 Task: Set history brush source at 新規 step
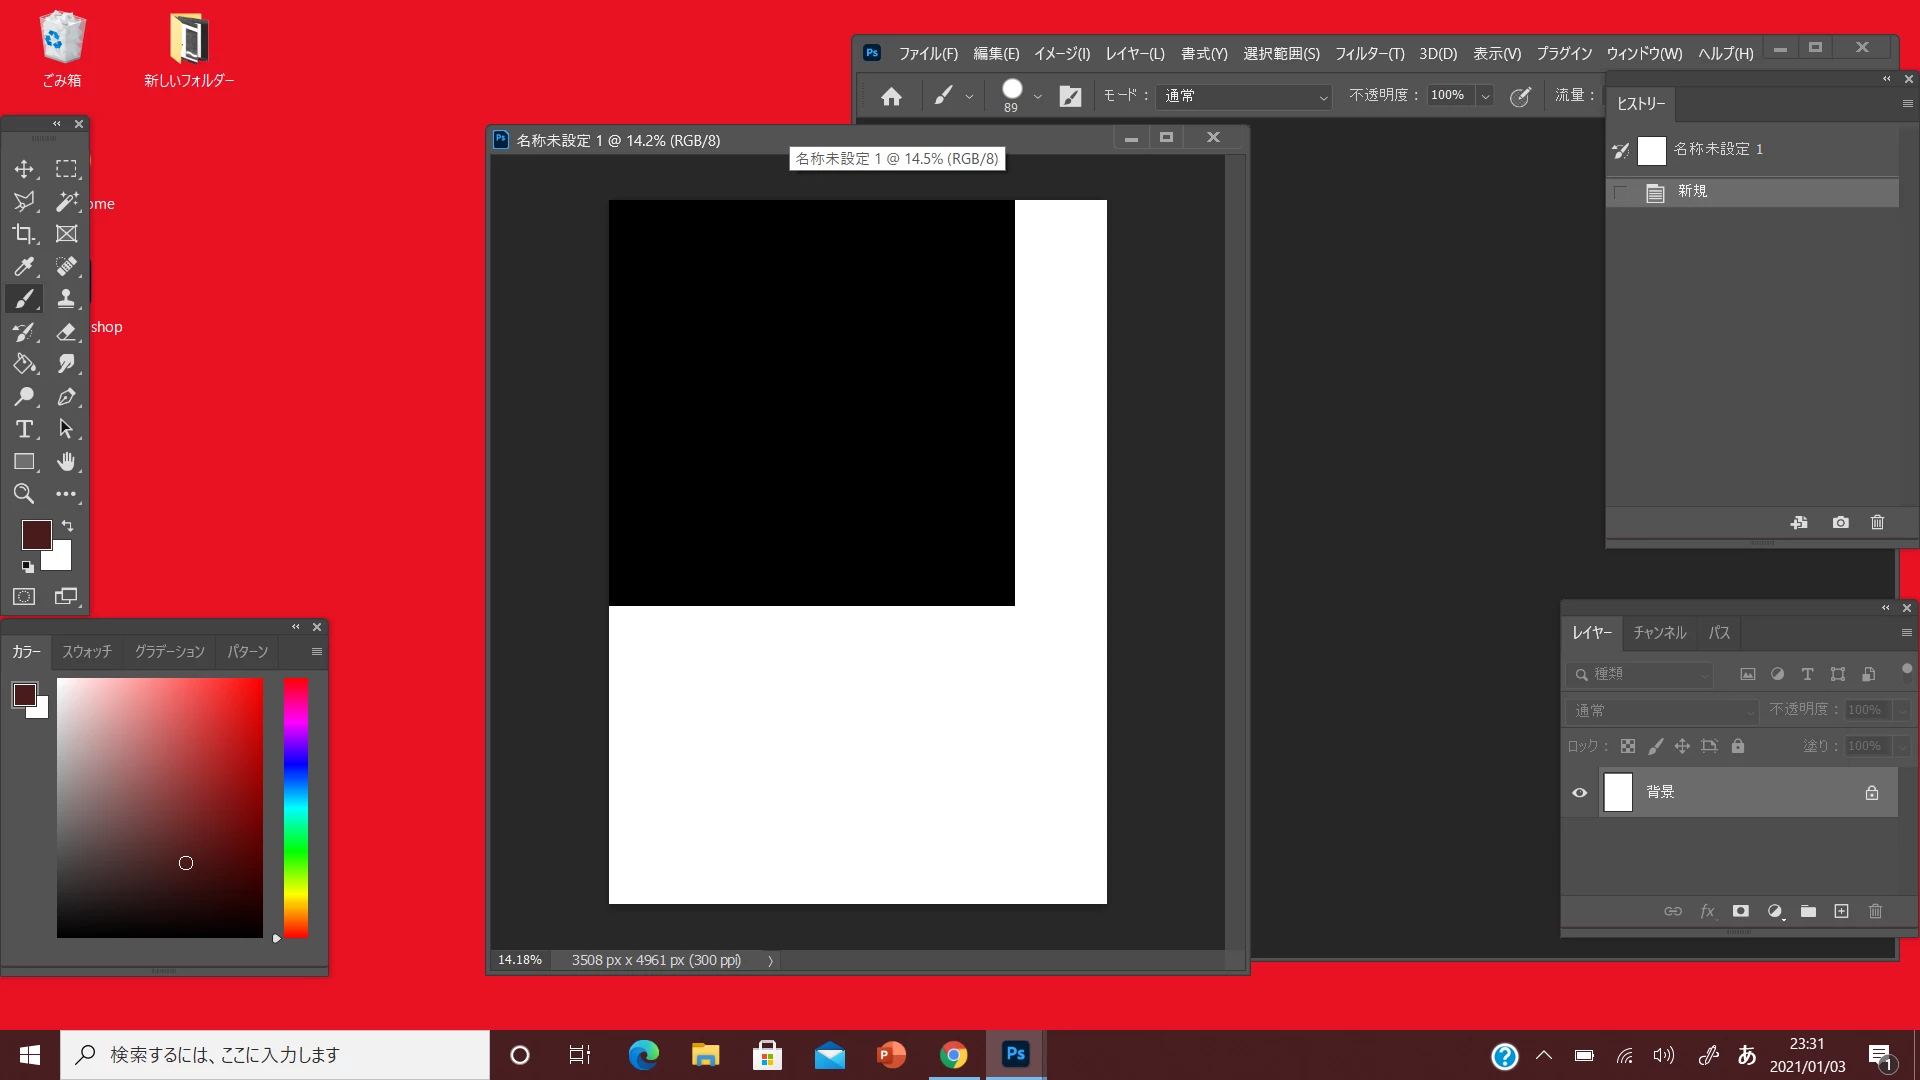click(1620, 192)
